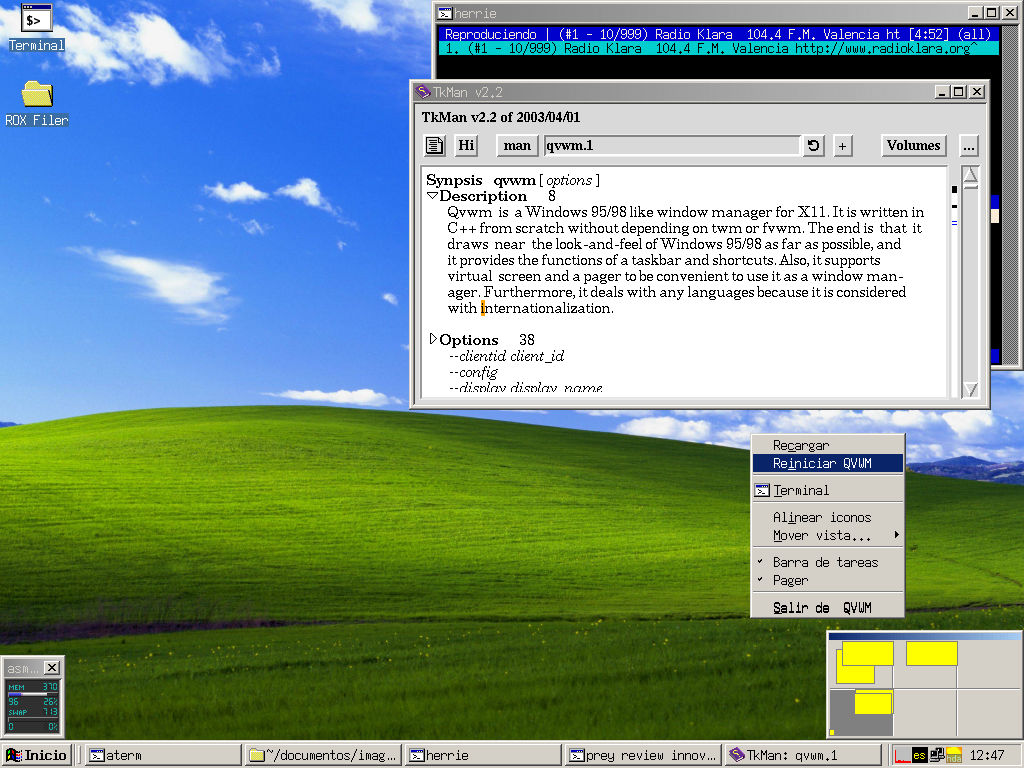
Task: Expand the Options section triangle
Action: click(x=432, y=339)
